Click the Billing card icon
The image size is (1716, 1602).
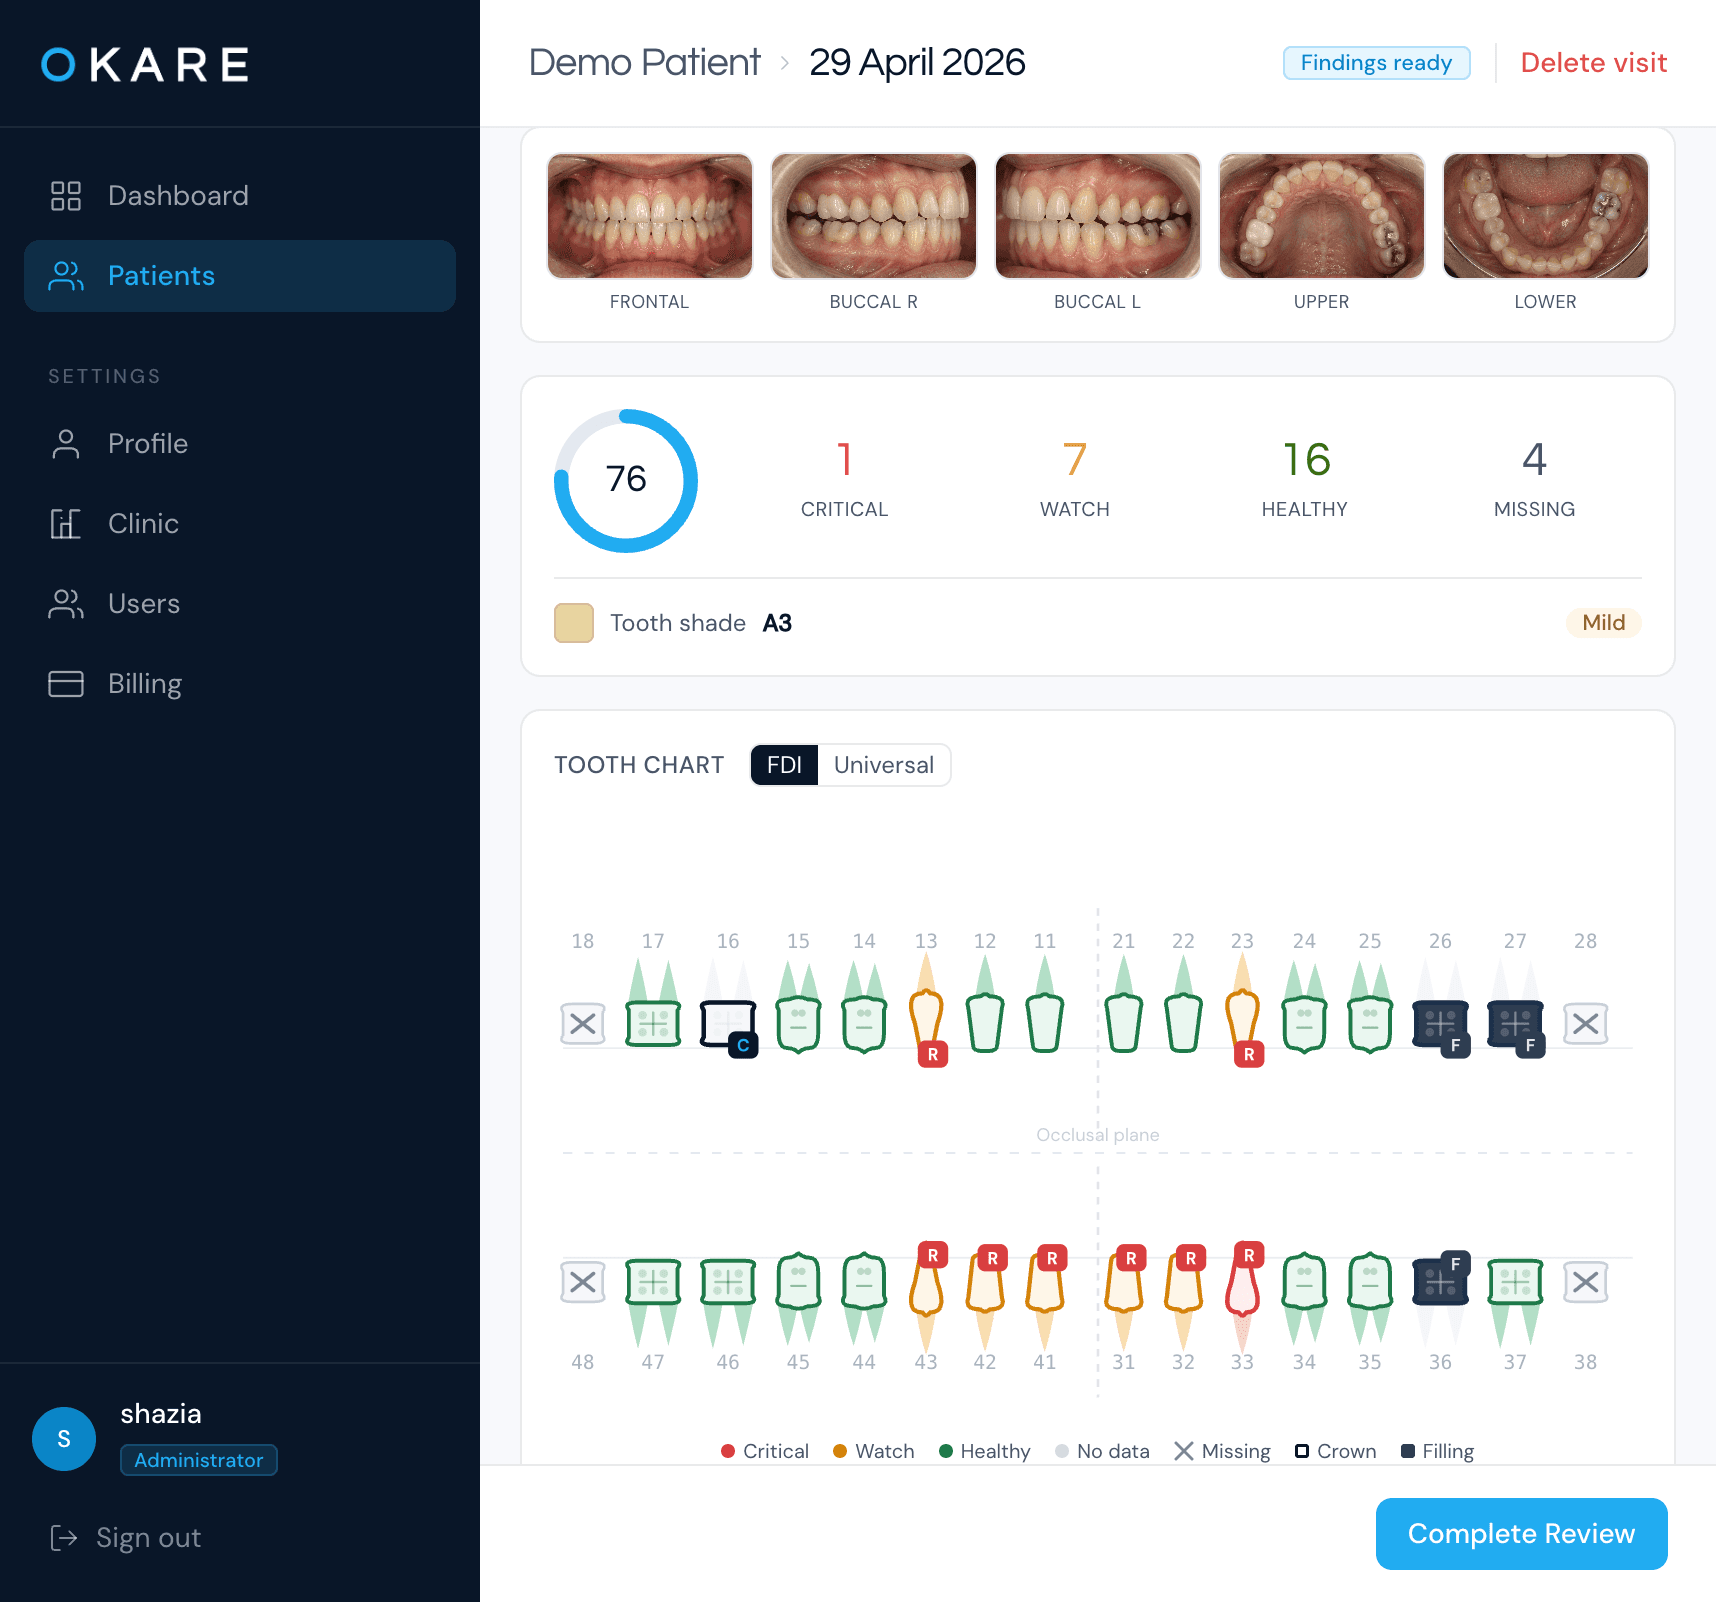66,684
